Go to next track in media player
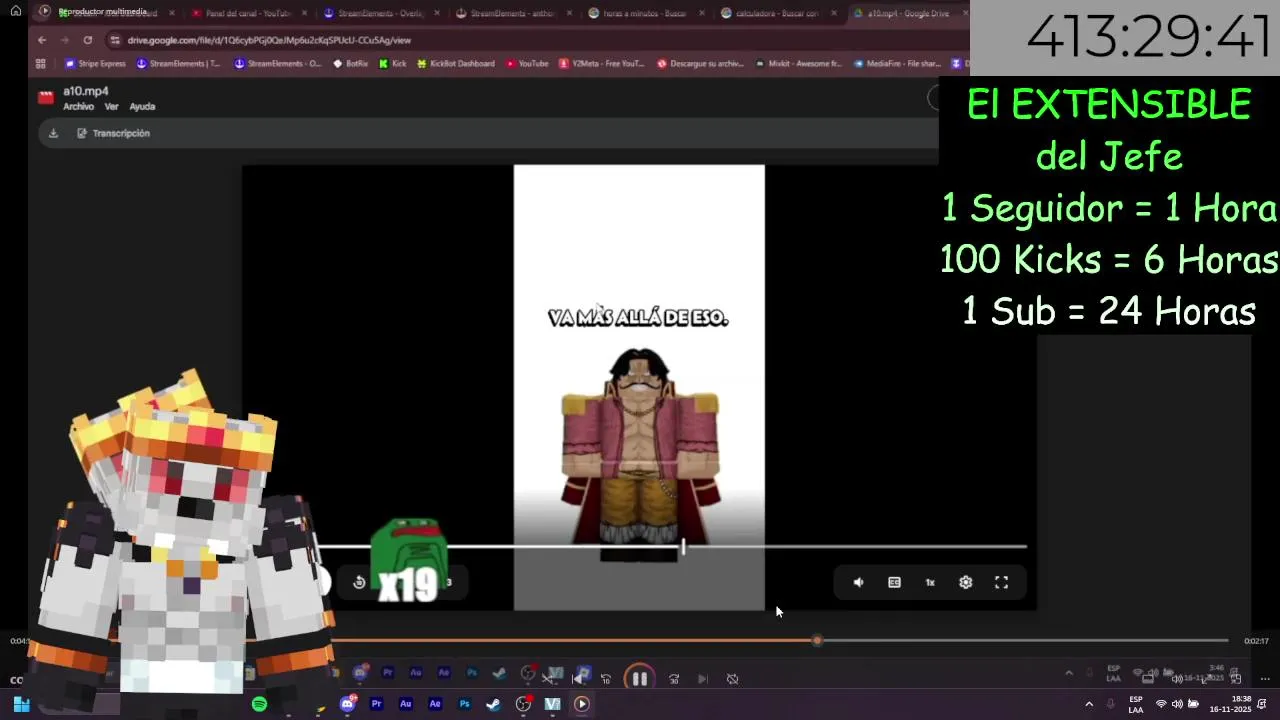Image resolution: width=1280 pixels, height=720 pixels. click(703, 679)
